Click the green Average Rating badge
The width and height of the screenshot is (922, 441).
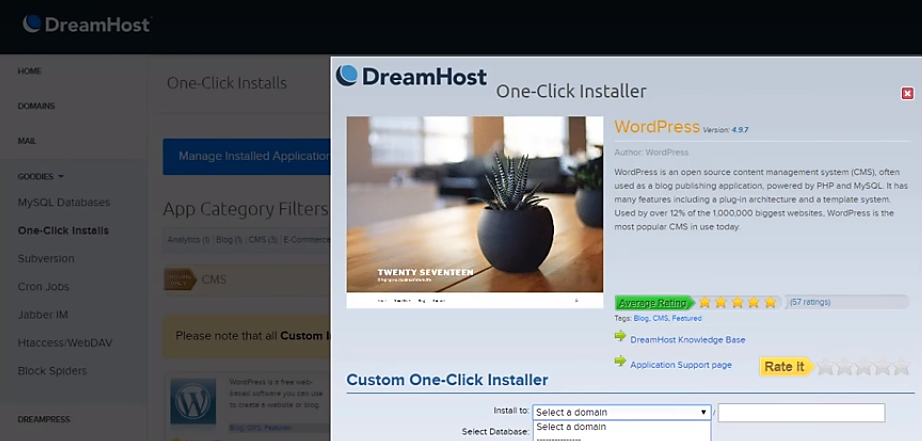tap(654, 303)
